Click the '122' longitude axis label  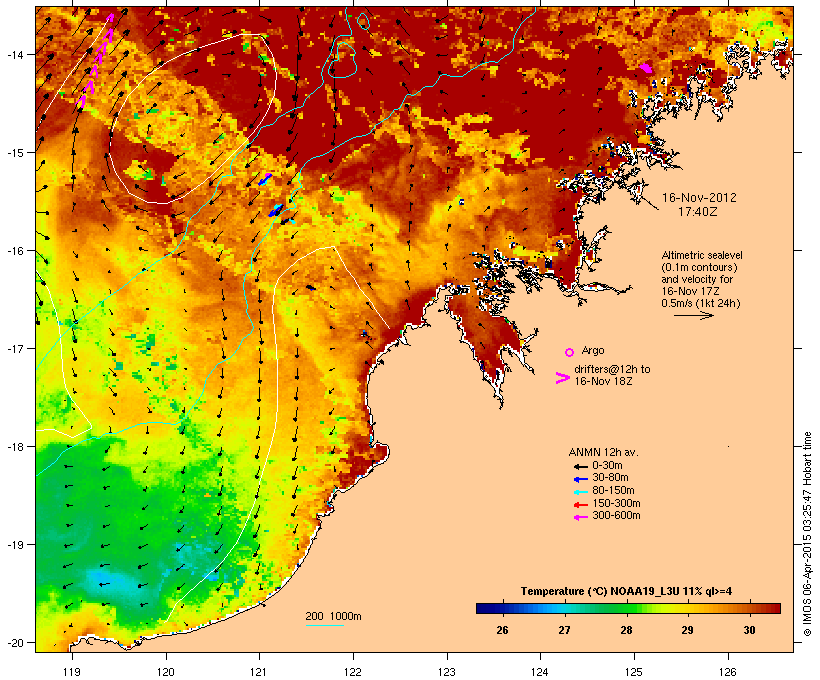tap(353, 672)
